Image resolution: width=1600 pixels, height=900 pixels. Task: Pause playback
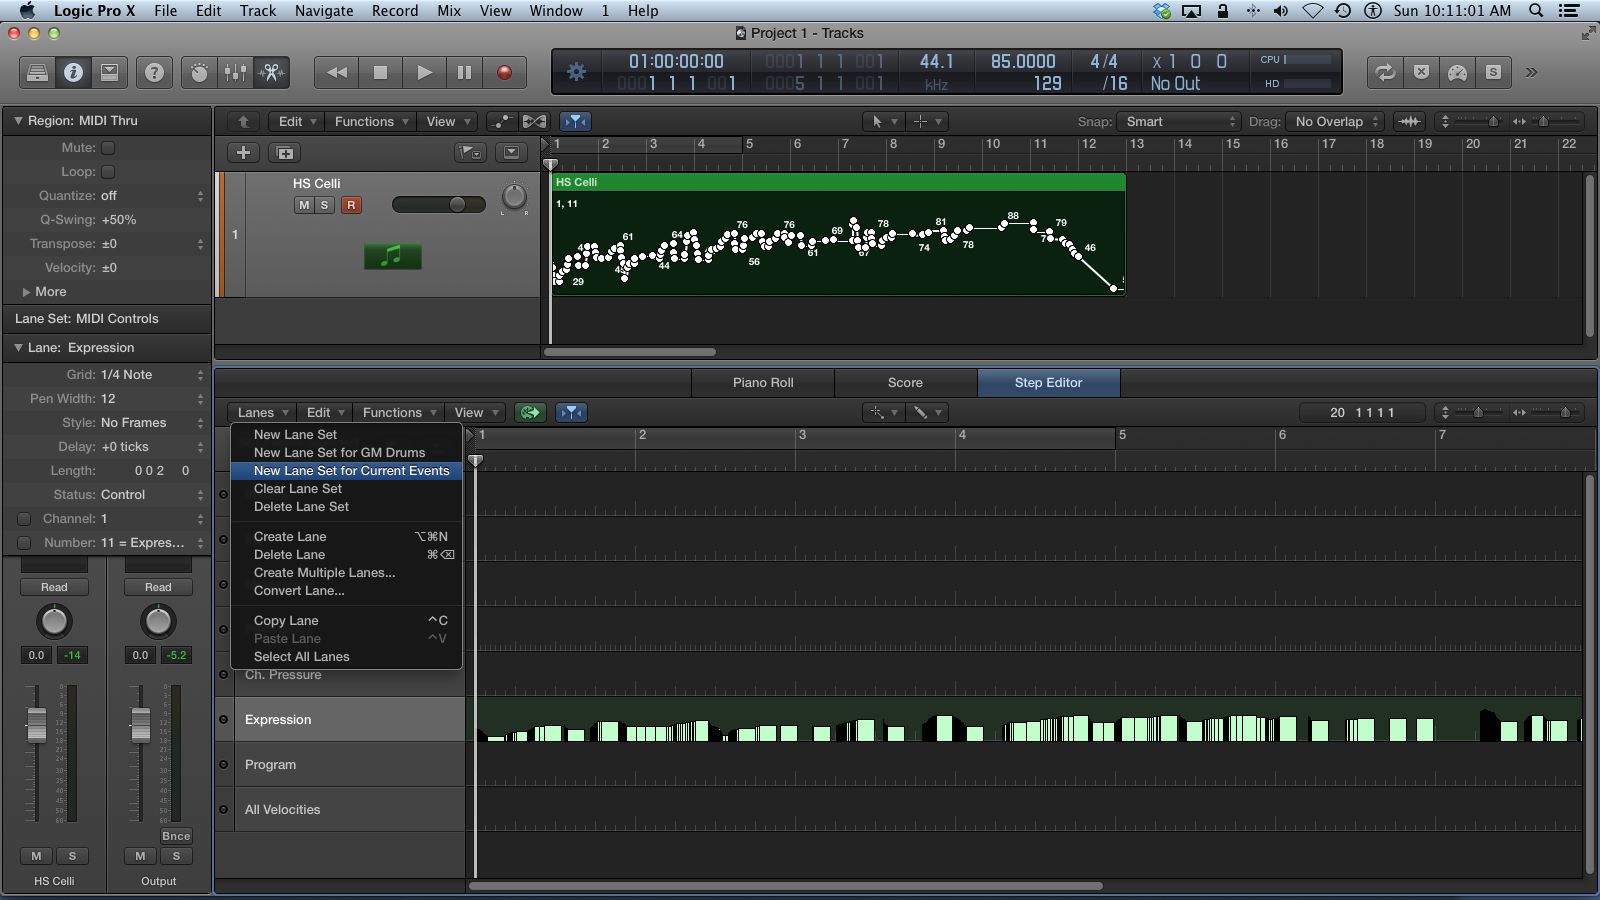pyautogui.click(x=464, y=72)
